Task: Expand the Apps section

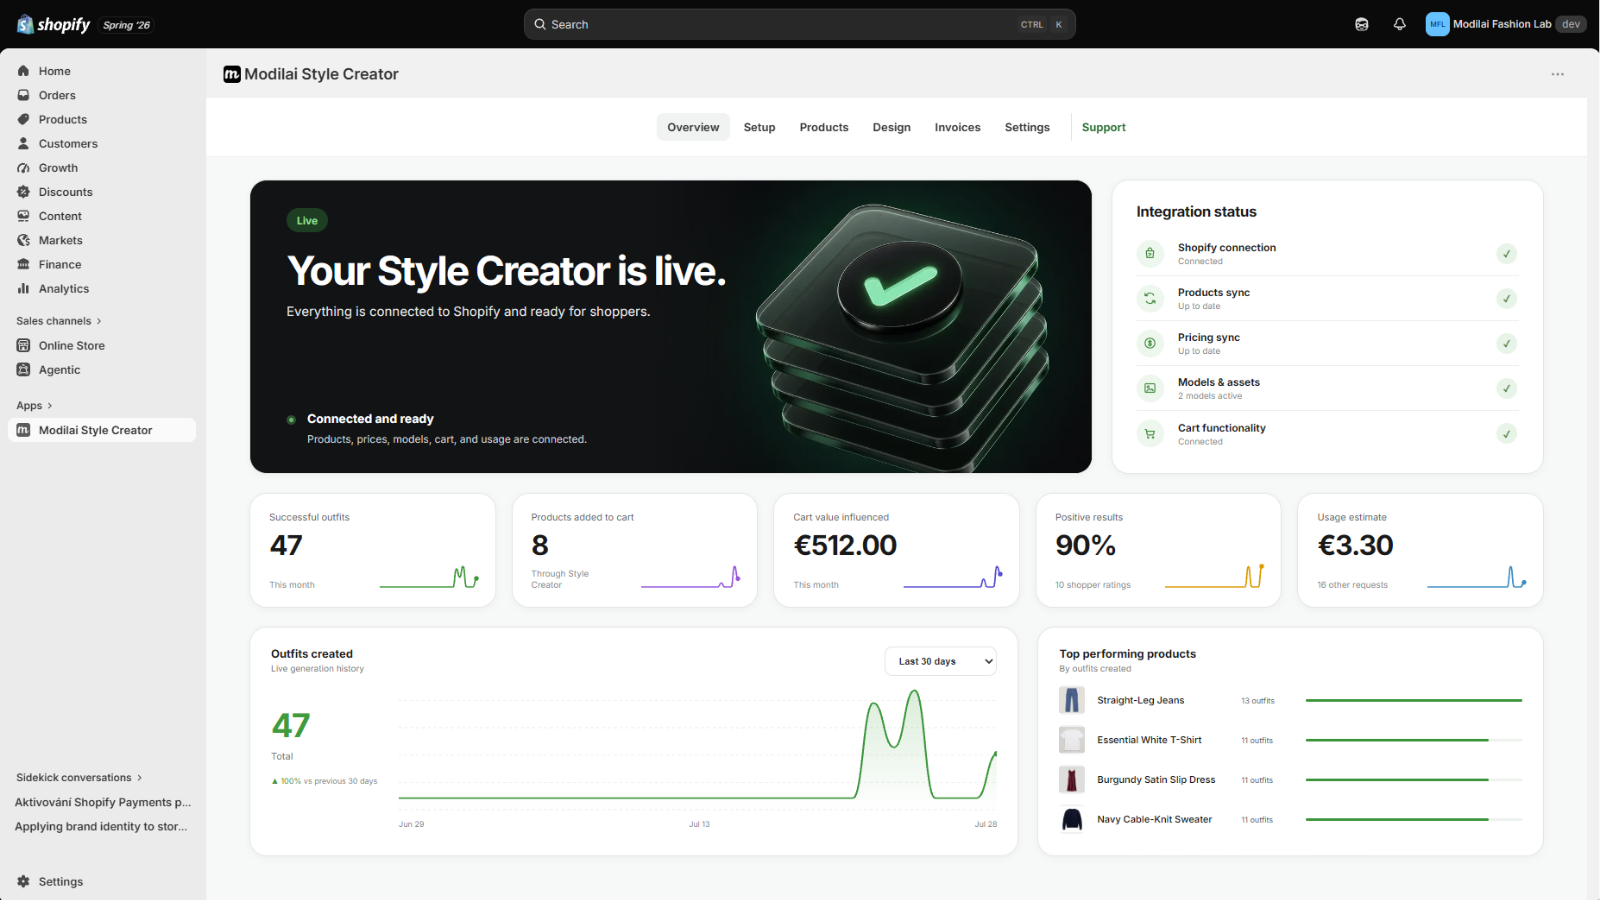Action: pyautogui.click(x=34, y=405)
